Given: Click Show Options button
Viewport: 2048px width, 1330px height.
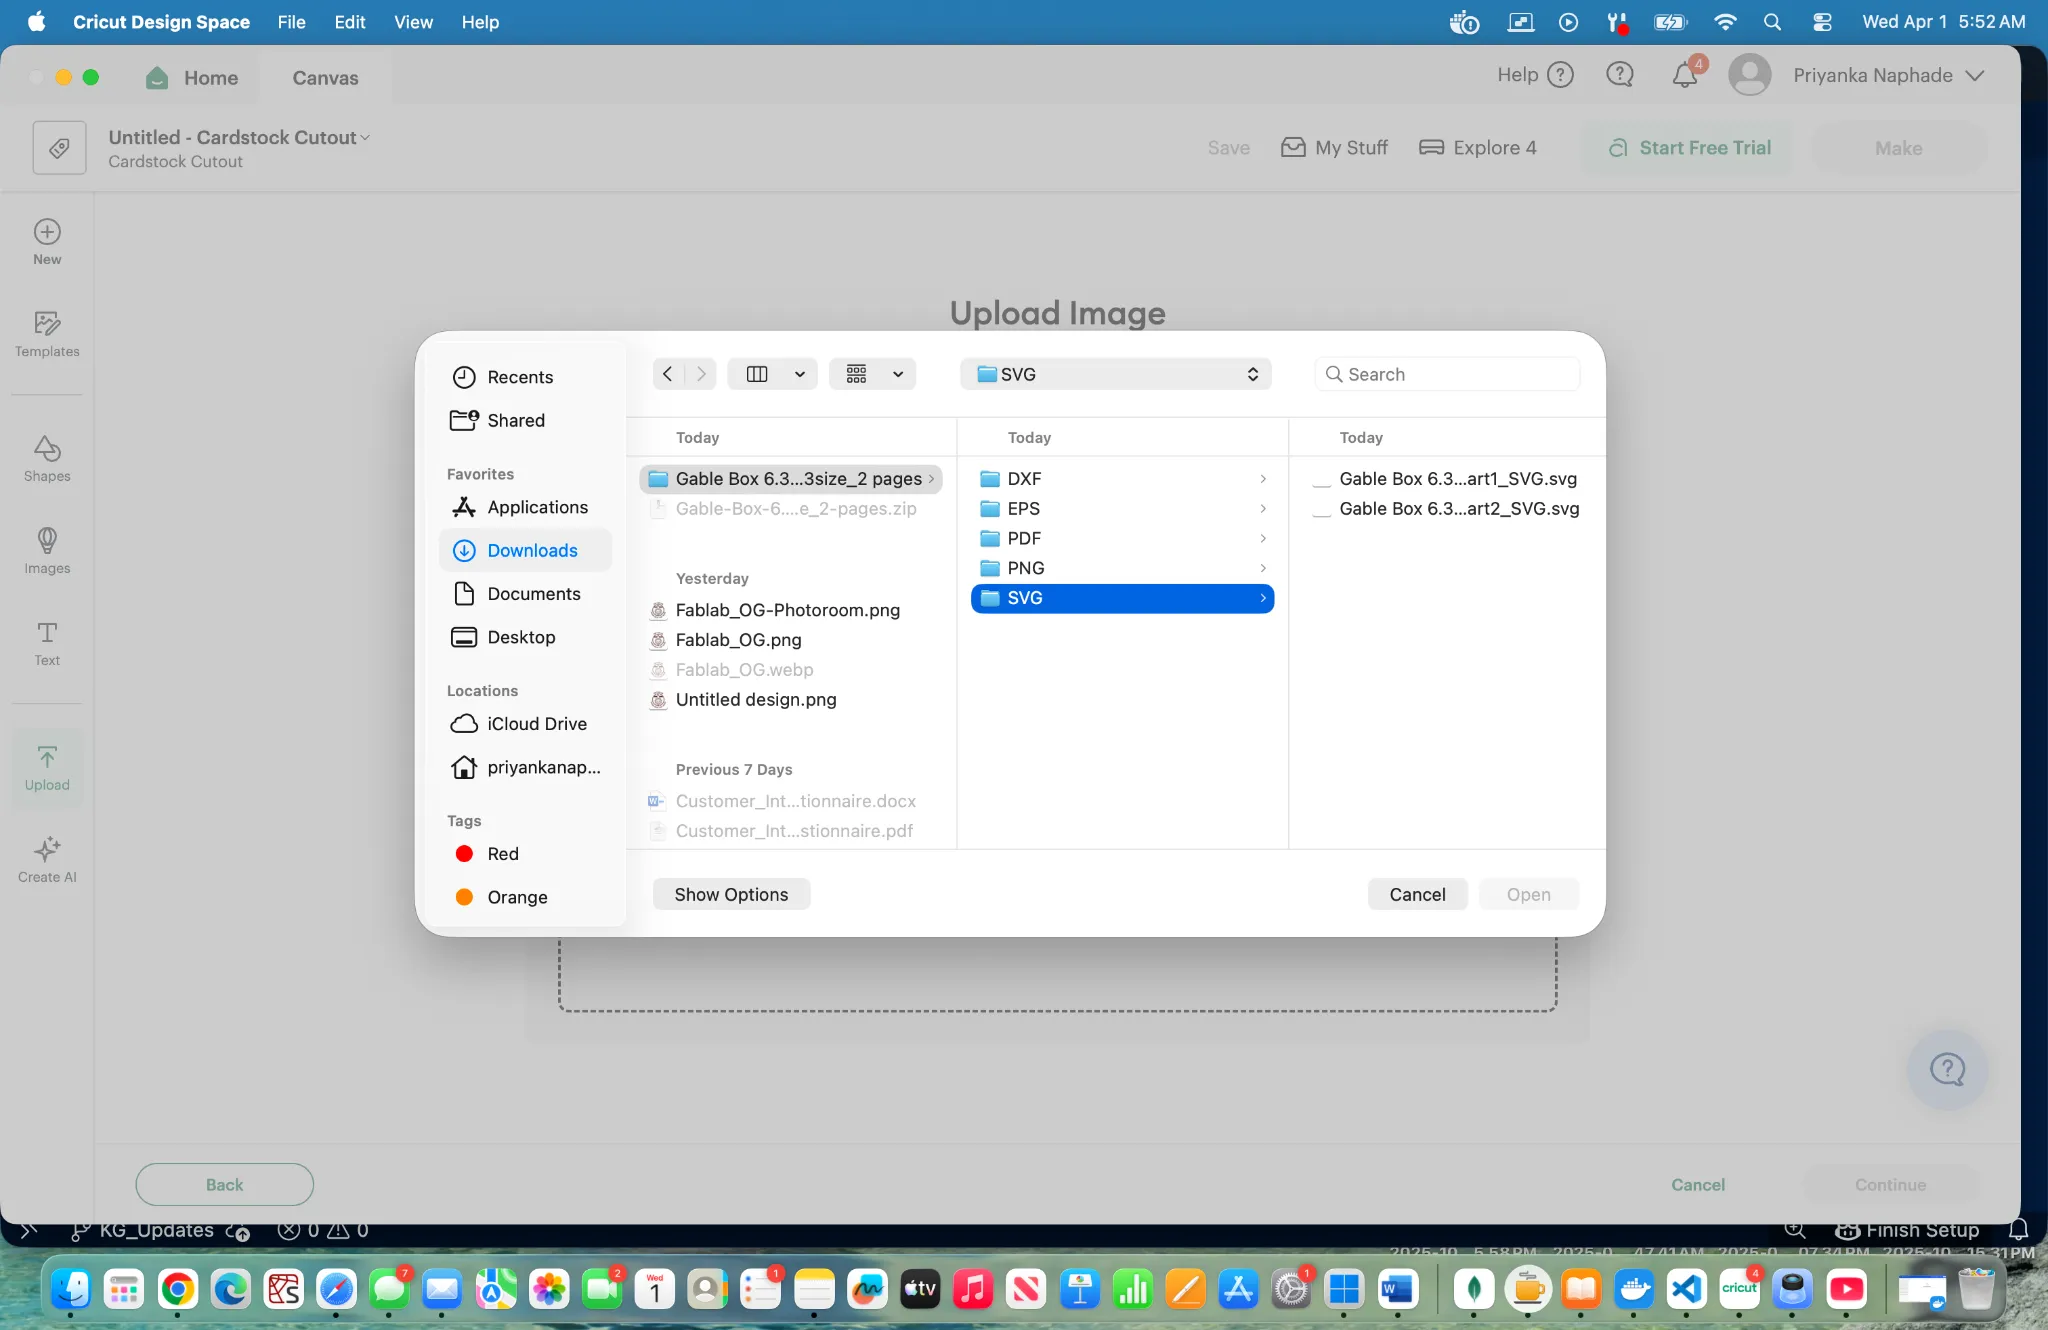Looking at the screenshot, I should 731,894.
